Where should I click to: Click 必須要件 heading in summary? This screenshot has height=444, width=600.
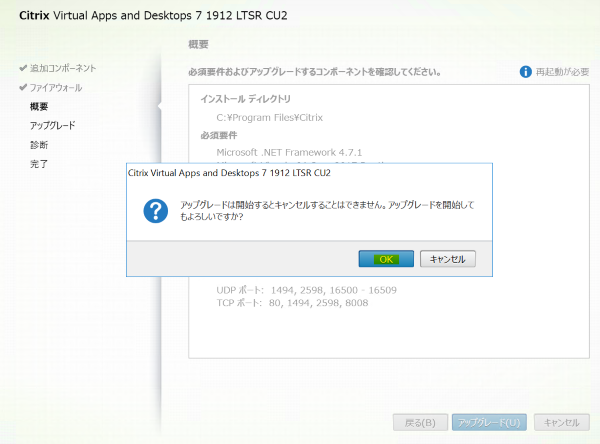(x=219, y=135)
